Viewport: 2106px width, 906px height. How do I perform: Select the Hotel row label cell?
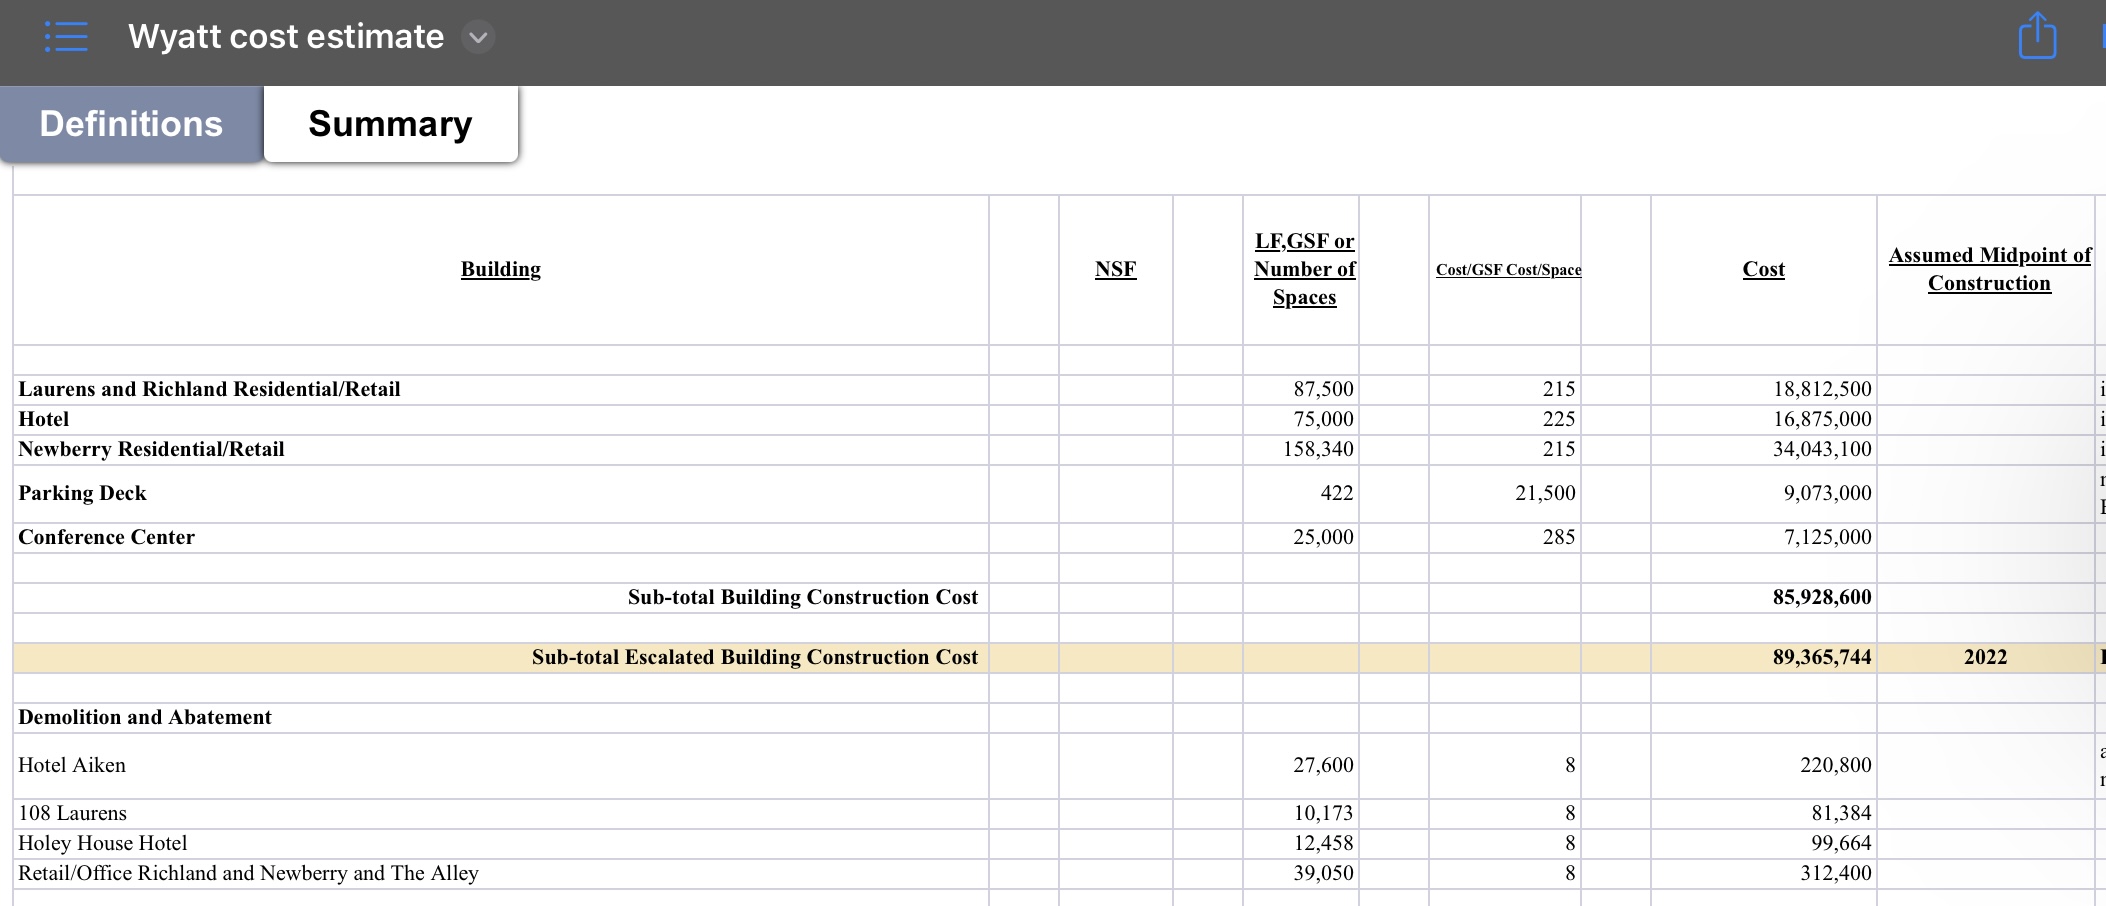44,419
